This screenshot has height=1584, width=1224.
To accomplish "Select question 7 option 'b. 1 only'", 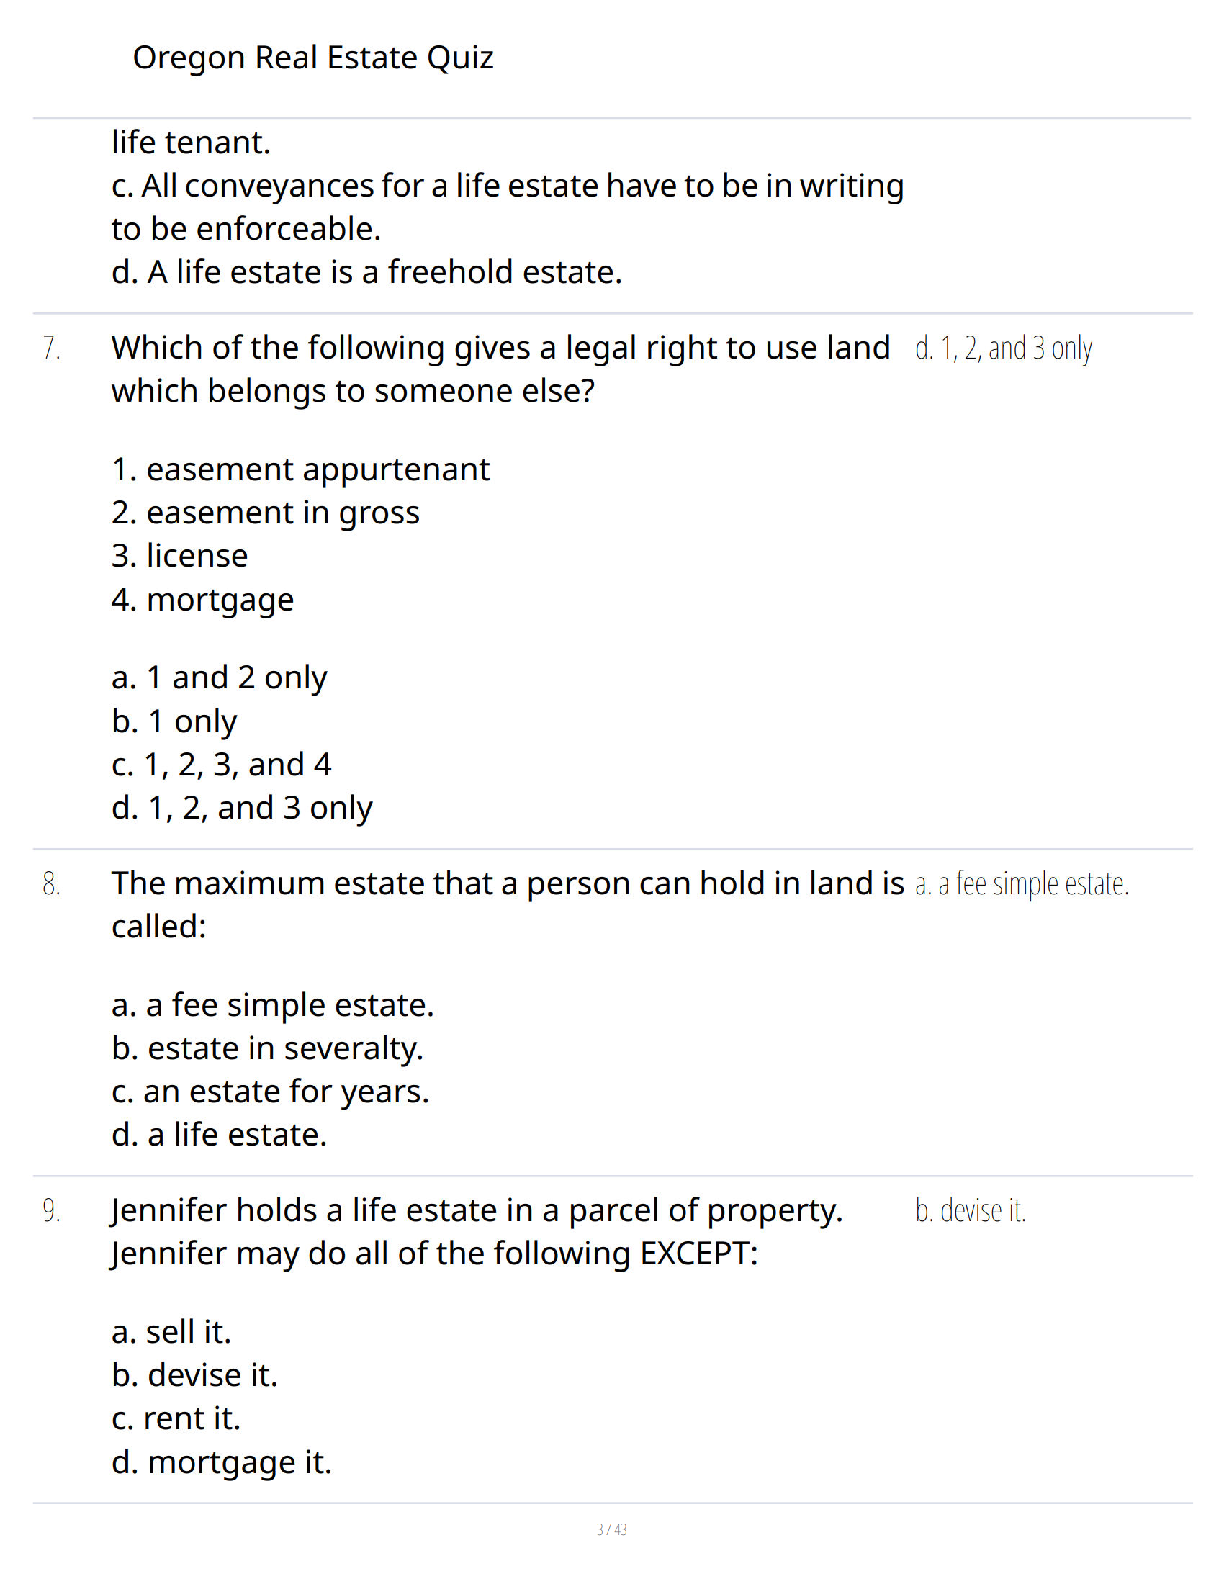I will click(175, 721).
